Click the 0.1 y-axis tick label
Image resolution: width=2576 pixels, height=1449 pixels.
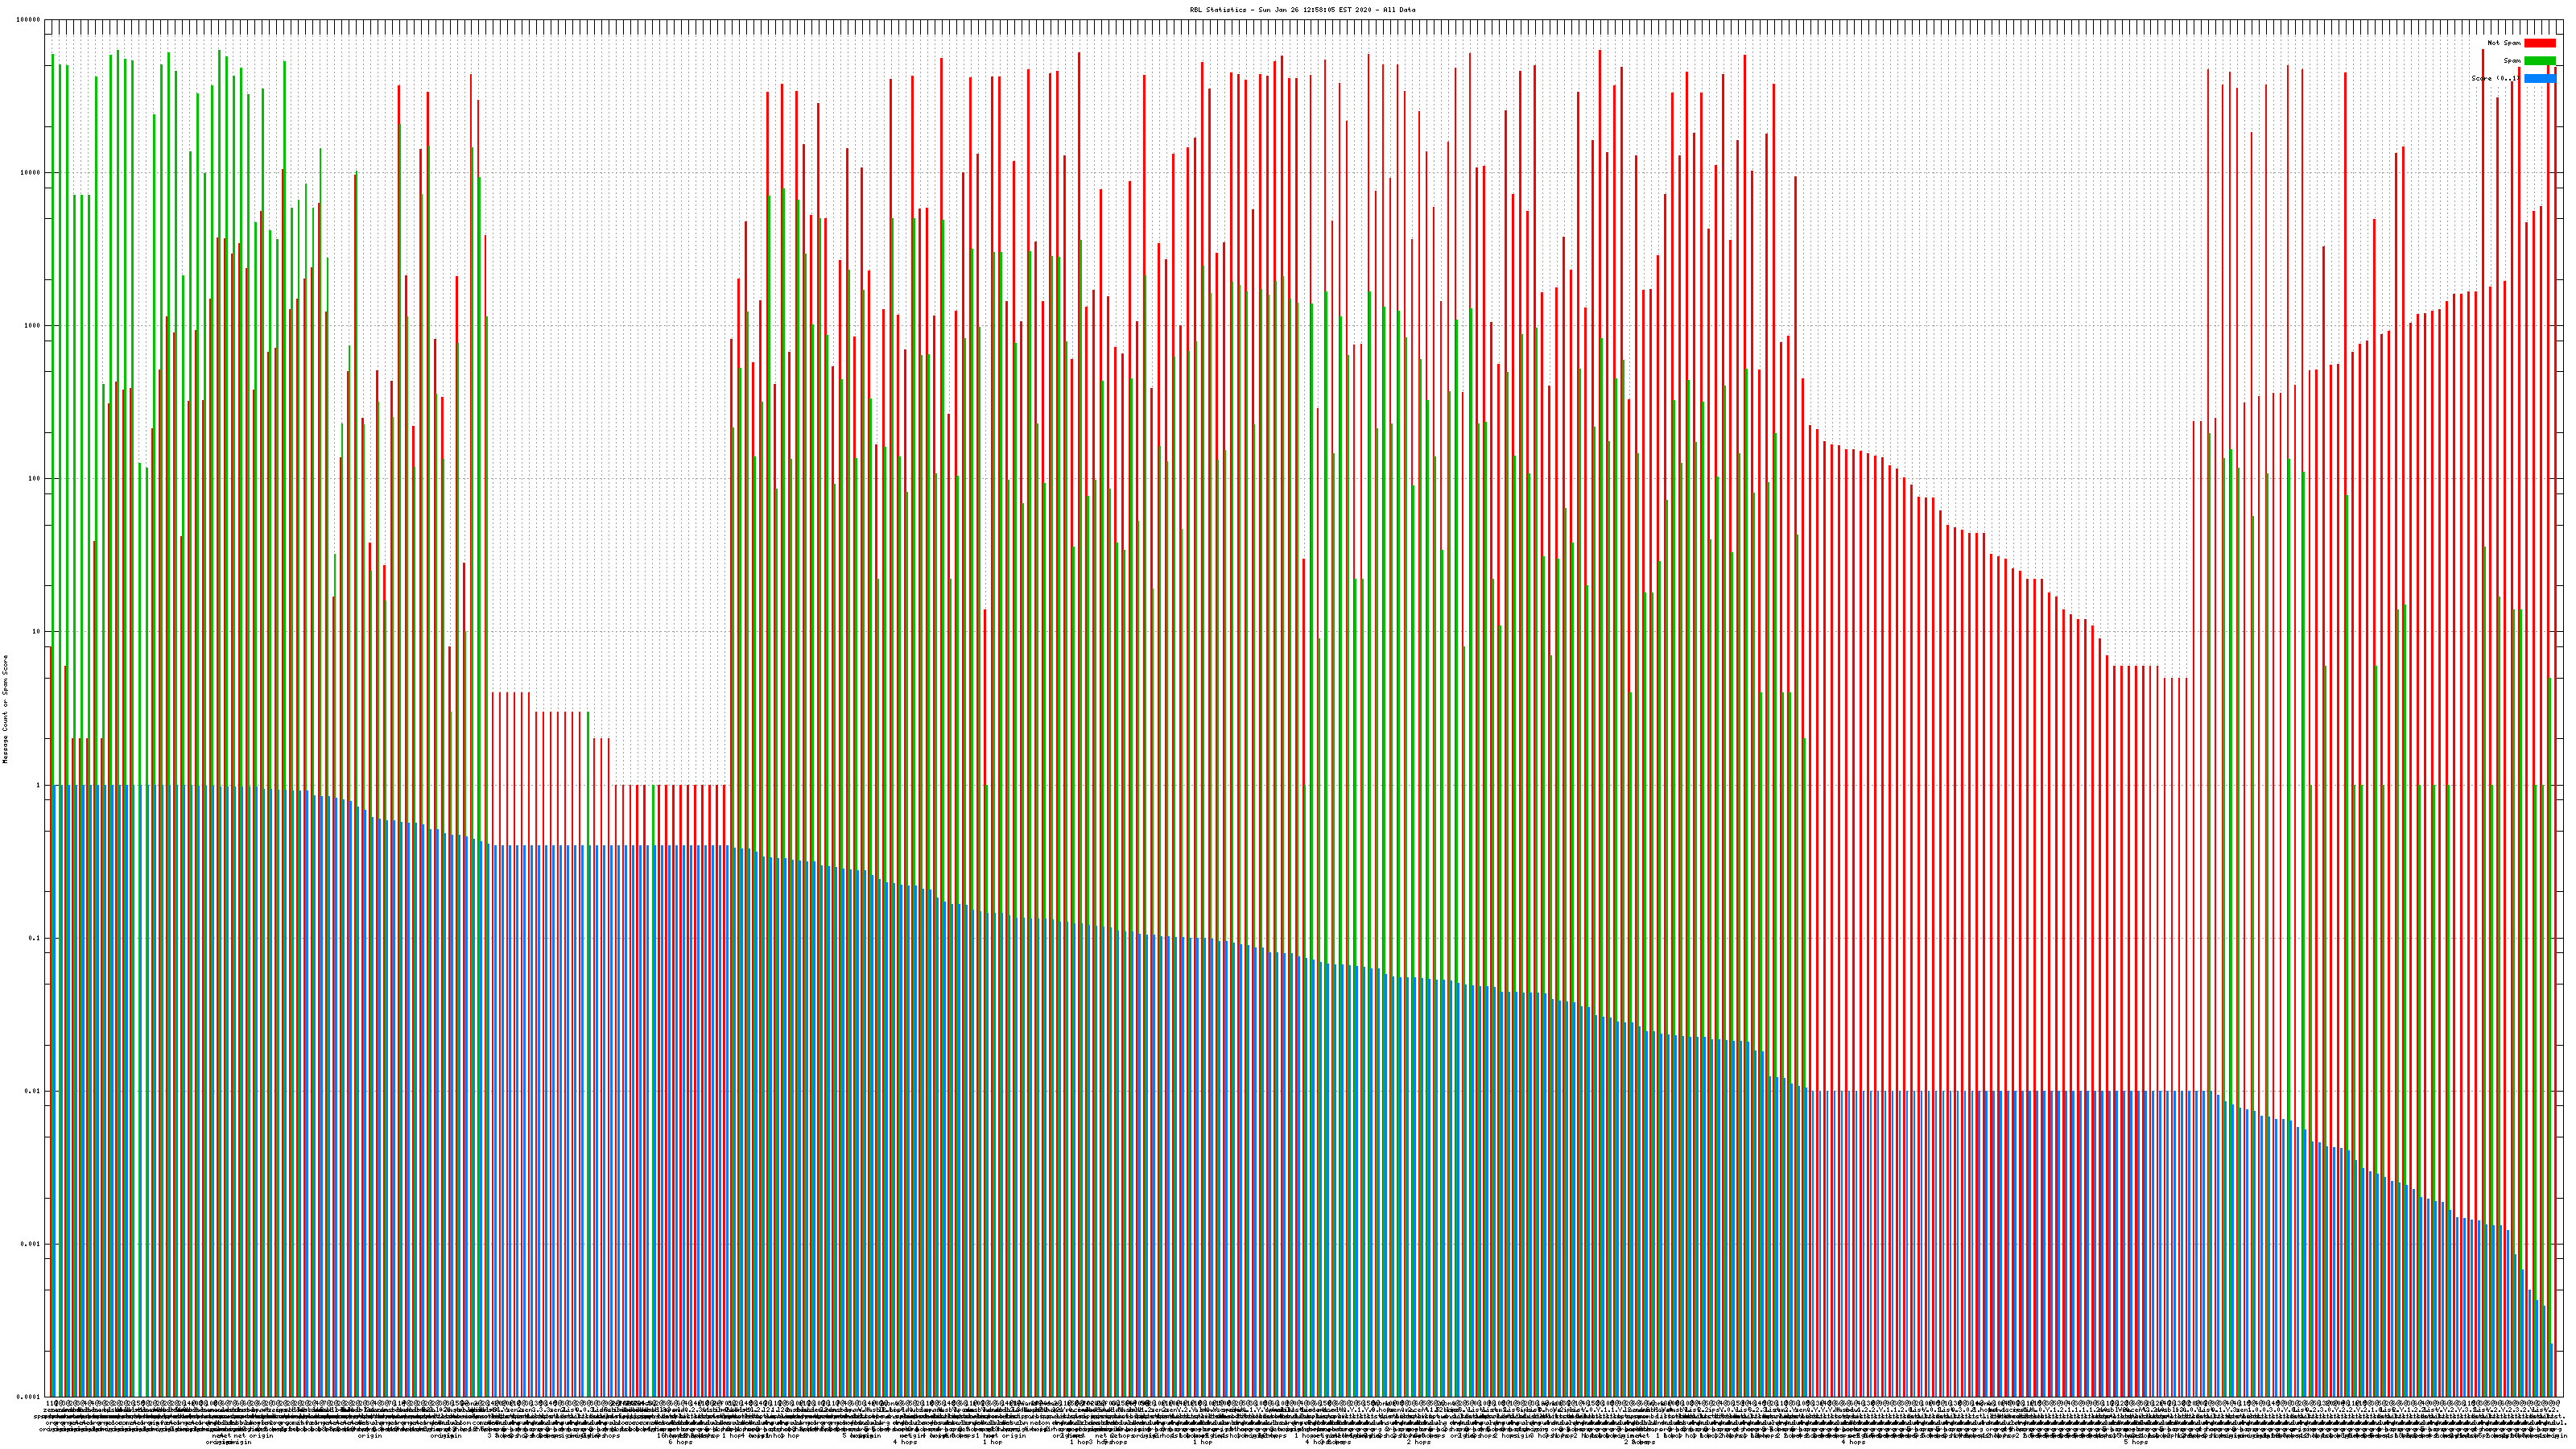point(35,938)
